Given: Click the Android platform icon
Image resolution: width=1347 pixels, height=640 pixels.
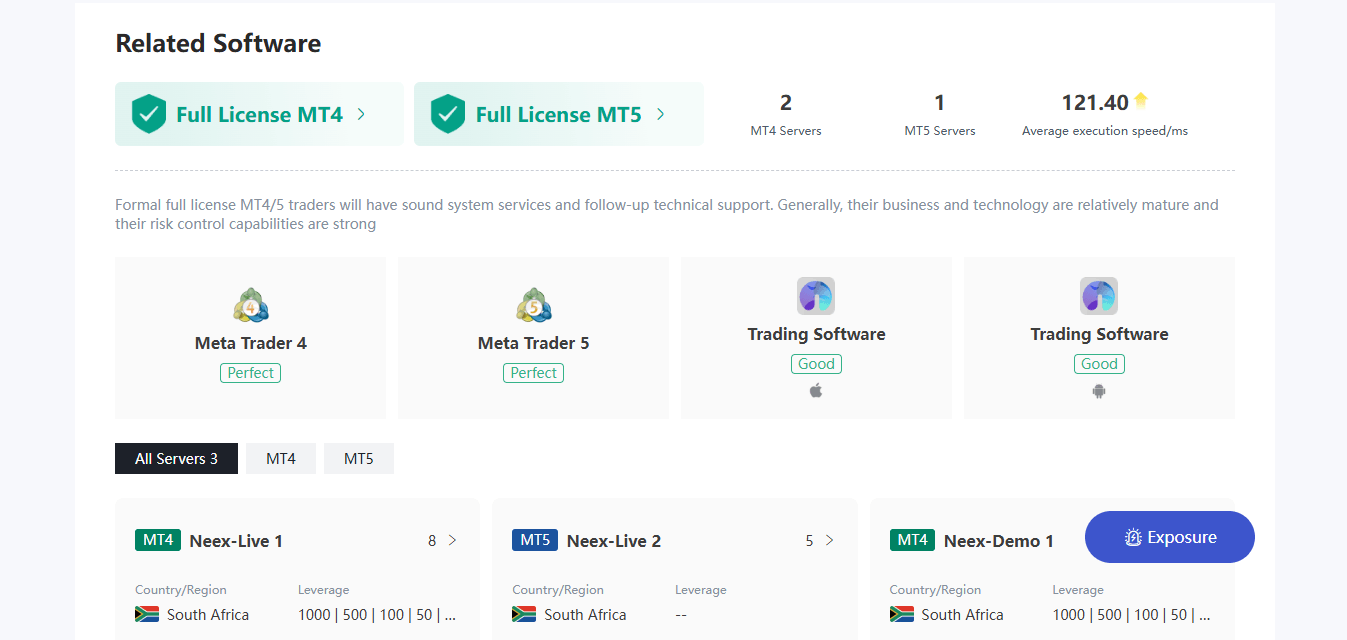Looking at the screenshot, I should click(x=1099, y=391).
